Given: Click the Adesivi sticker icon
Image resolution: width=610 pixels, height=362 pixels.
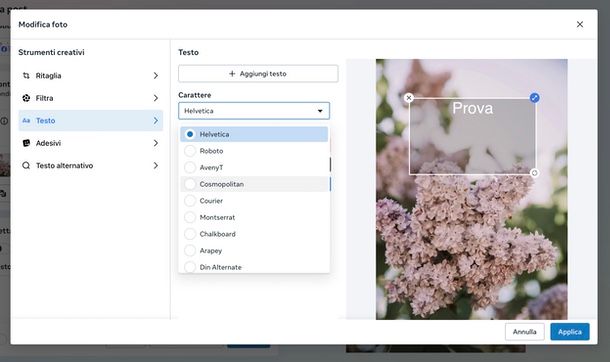Looking at the screenshot, I should tap(26, 143).
